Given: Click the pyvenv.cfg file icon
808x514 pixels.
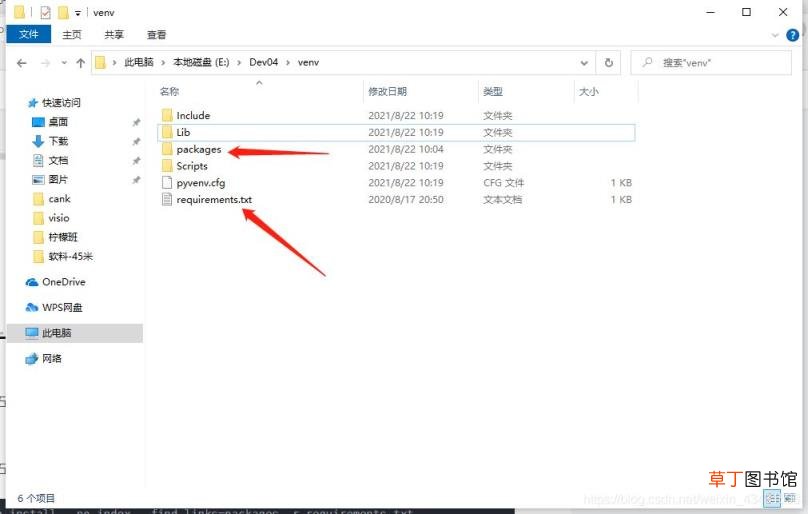Looking at the screenshot, I should 166,183.
